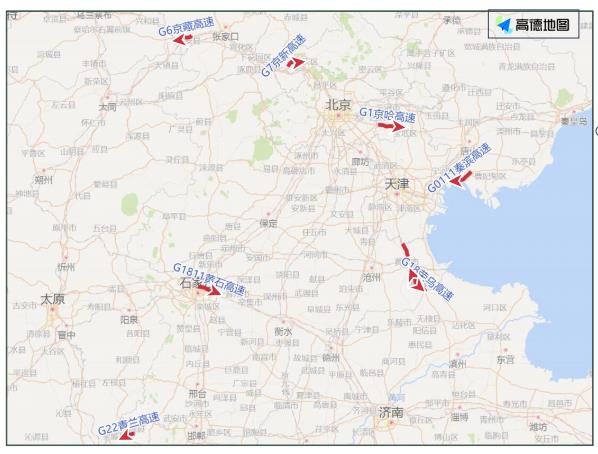The width and height of the screenshot is (598, 454).
Task: Select the G1京哈高速 road label
Action: click(387, 115)
